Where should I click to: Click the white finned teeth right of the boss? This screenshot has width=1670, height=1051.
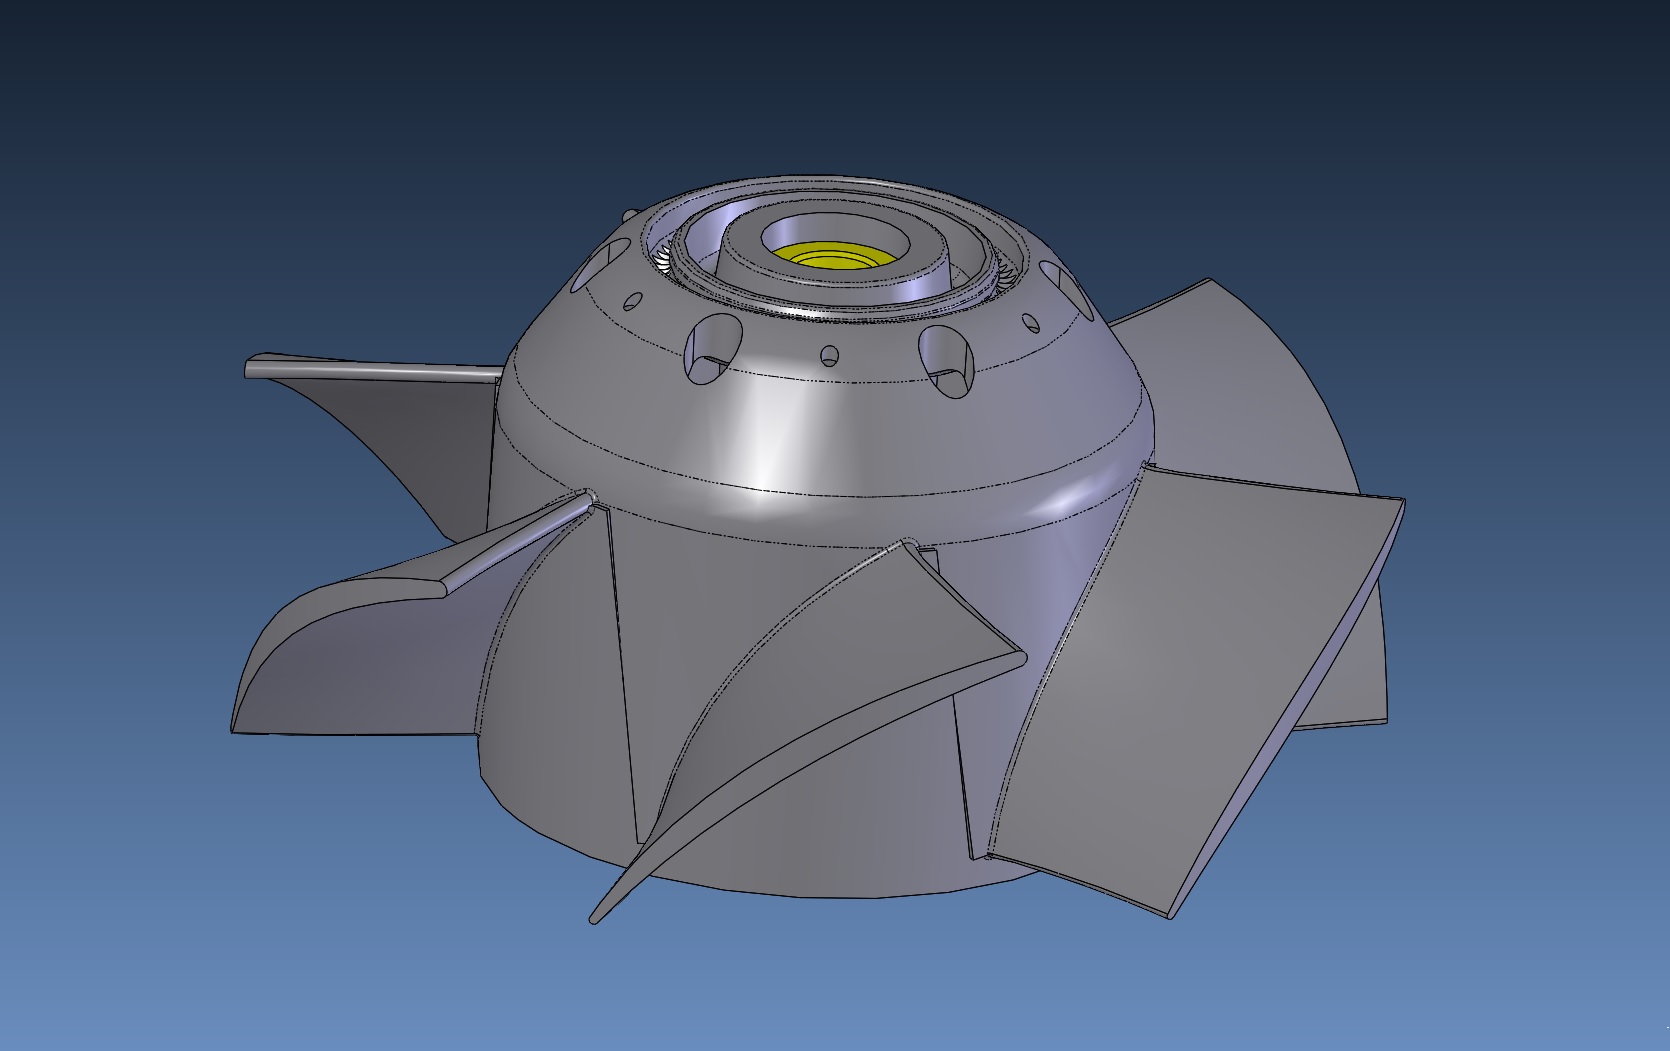pos(1003,276)
